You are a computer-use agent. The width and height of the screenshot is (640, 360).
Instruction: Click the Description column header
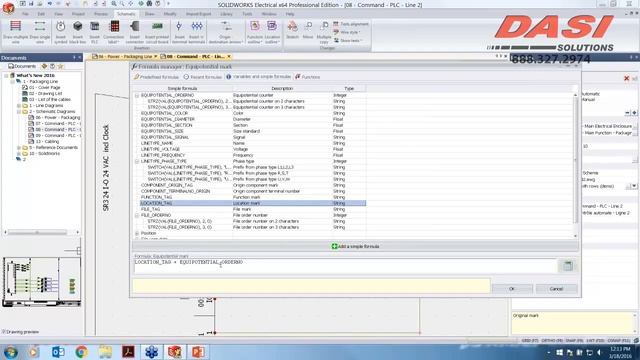(x=282, y=88)
